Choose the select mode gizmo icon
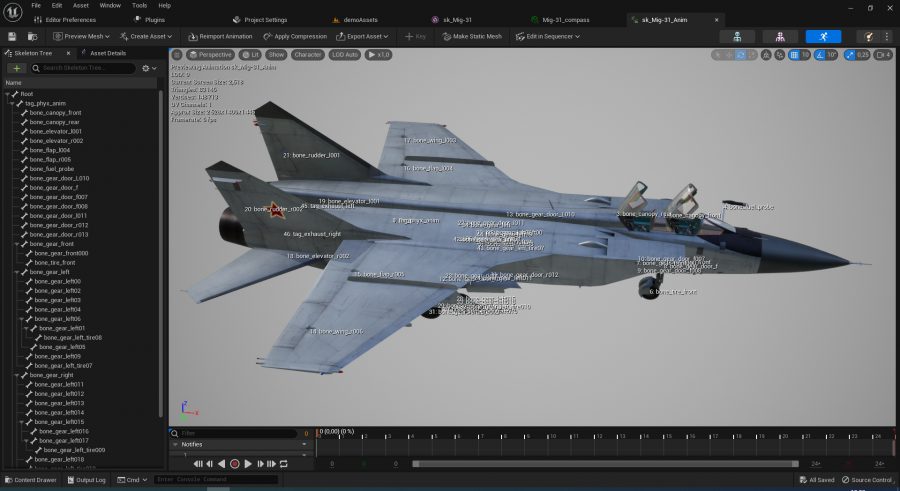This screenshot has height=491, width=900. 717,55
